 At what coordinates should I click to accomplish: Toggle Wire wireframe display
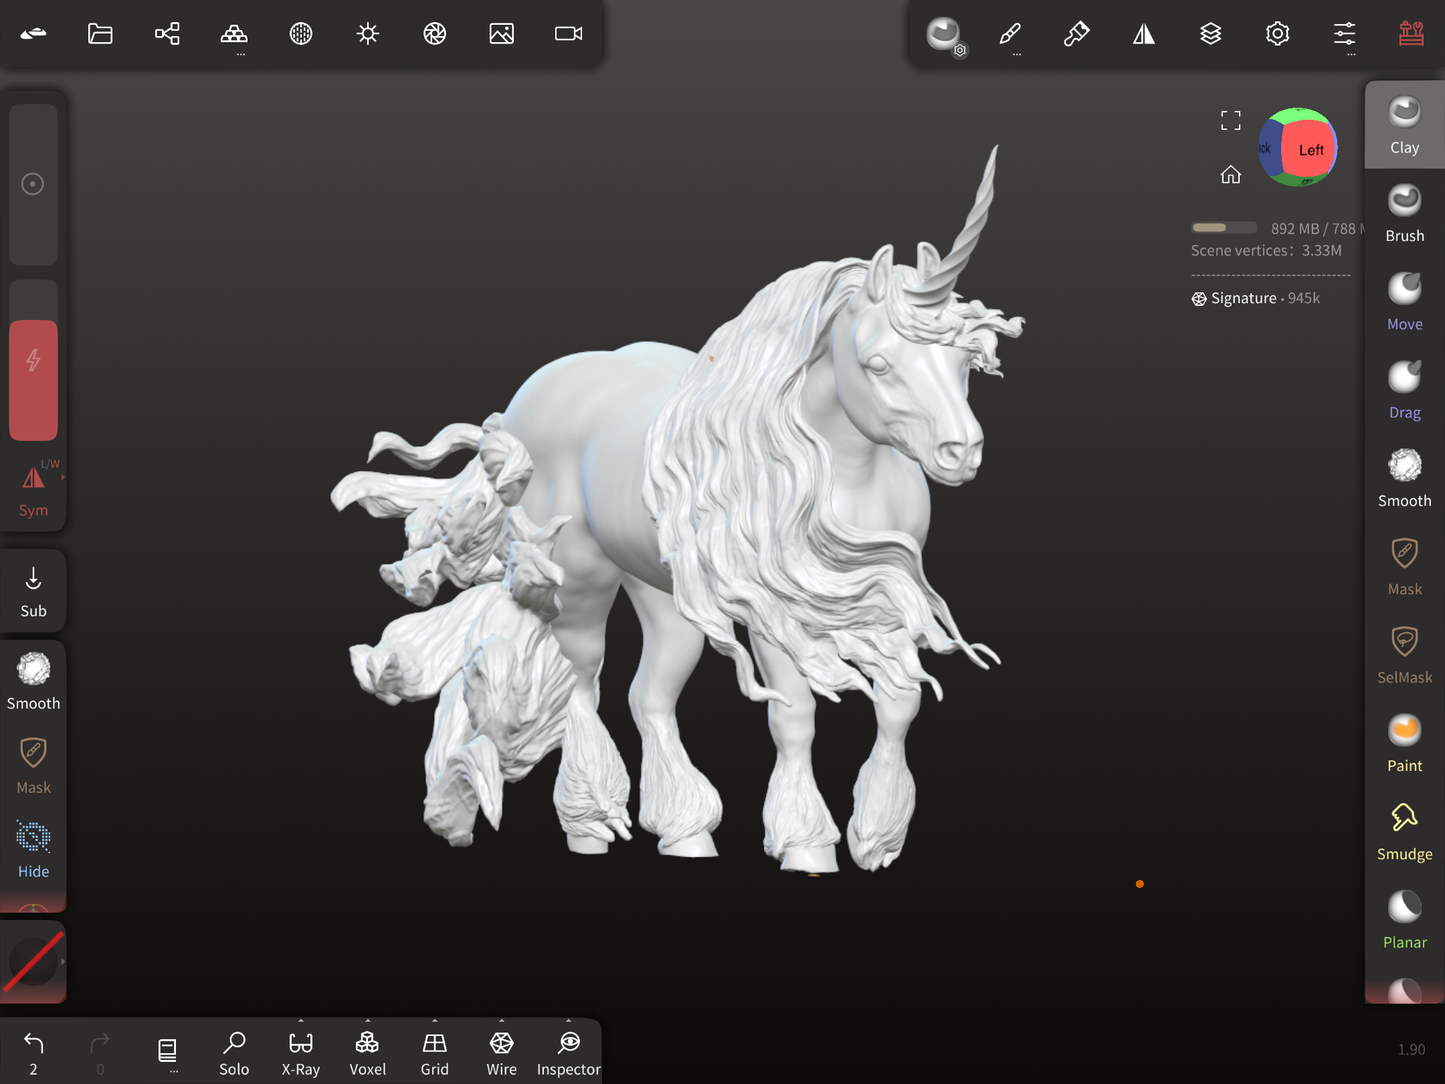click(501, 1053)
